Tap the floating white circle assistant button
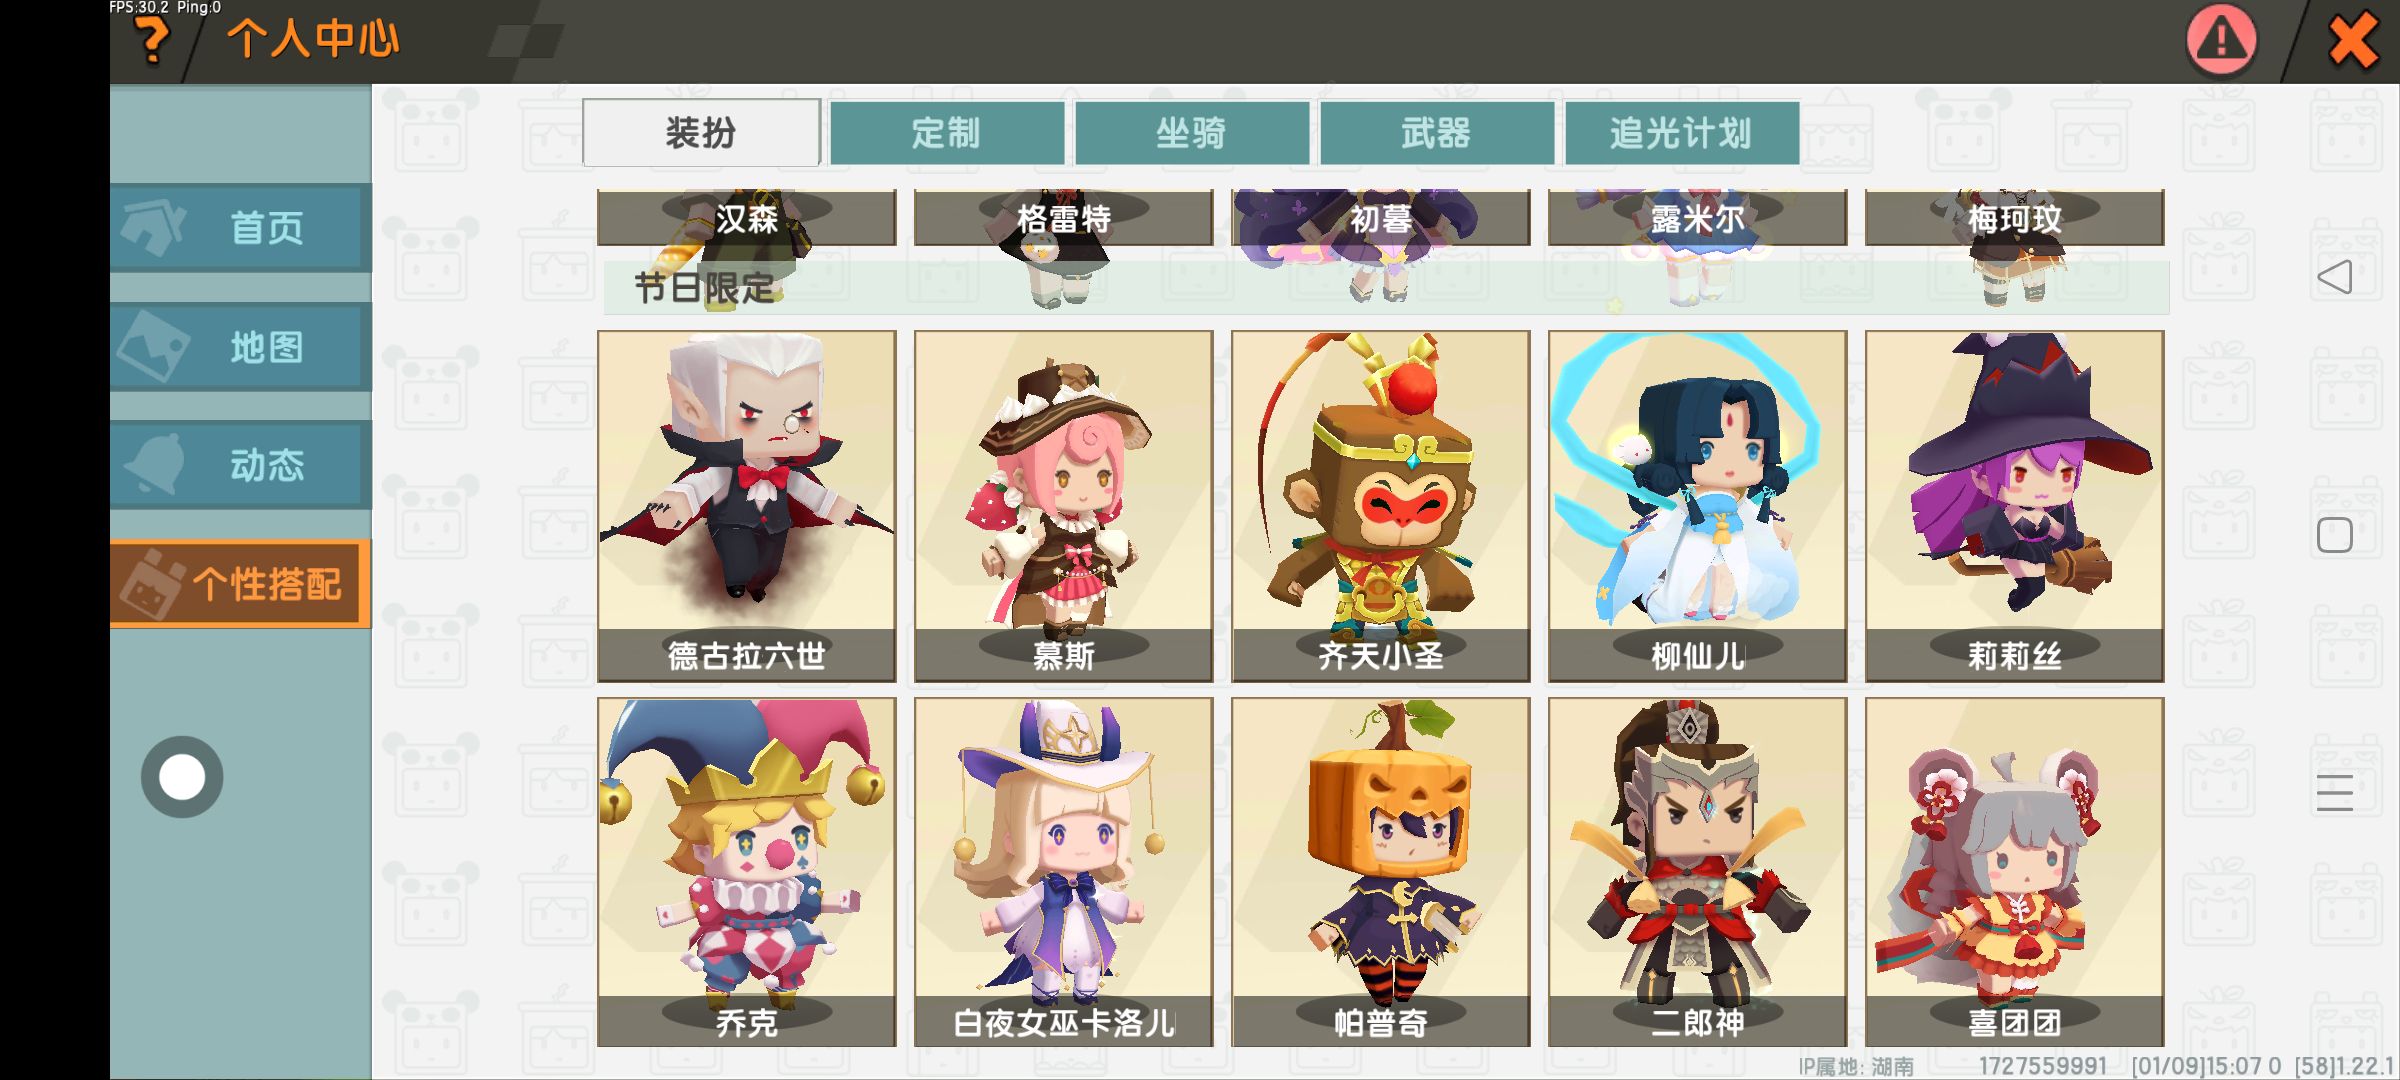The width and height of the screenshot is (2400, 1080). click(x=182, y=777)
